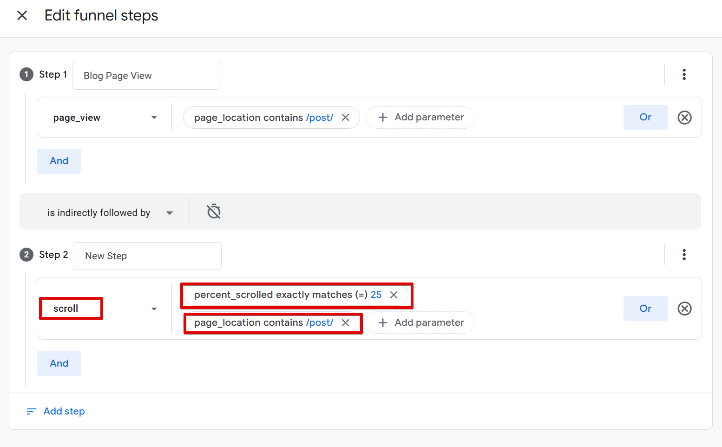Remove page_location parameter chip in Step 1
This screenshot has width=722, height=447.
[345, 117]
